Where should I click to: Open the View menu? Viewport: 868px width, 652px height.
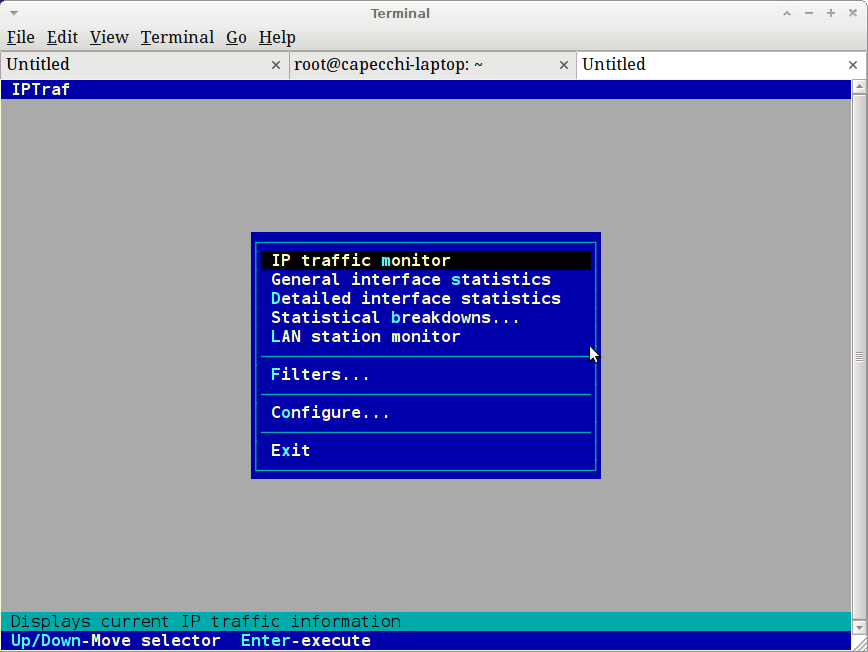coord(109,37)
